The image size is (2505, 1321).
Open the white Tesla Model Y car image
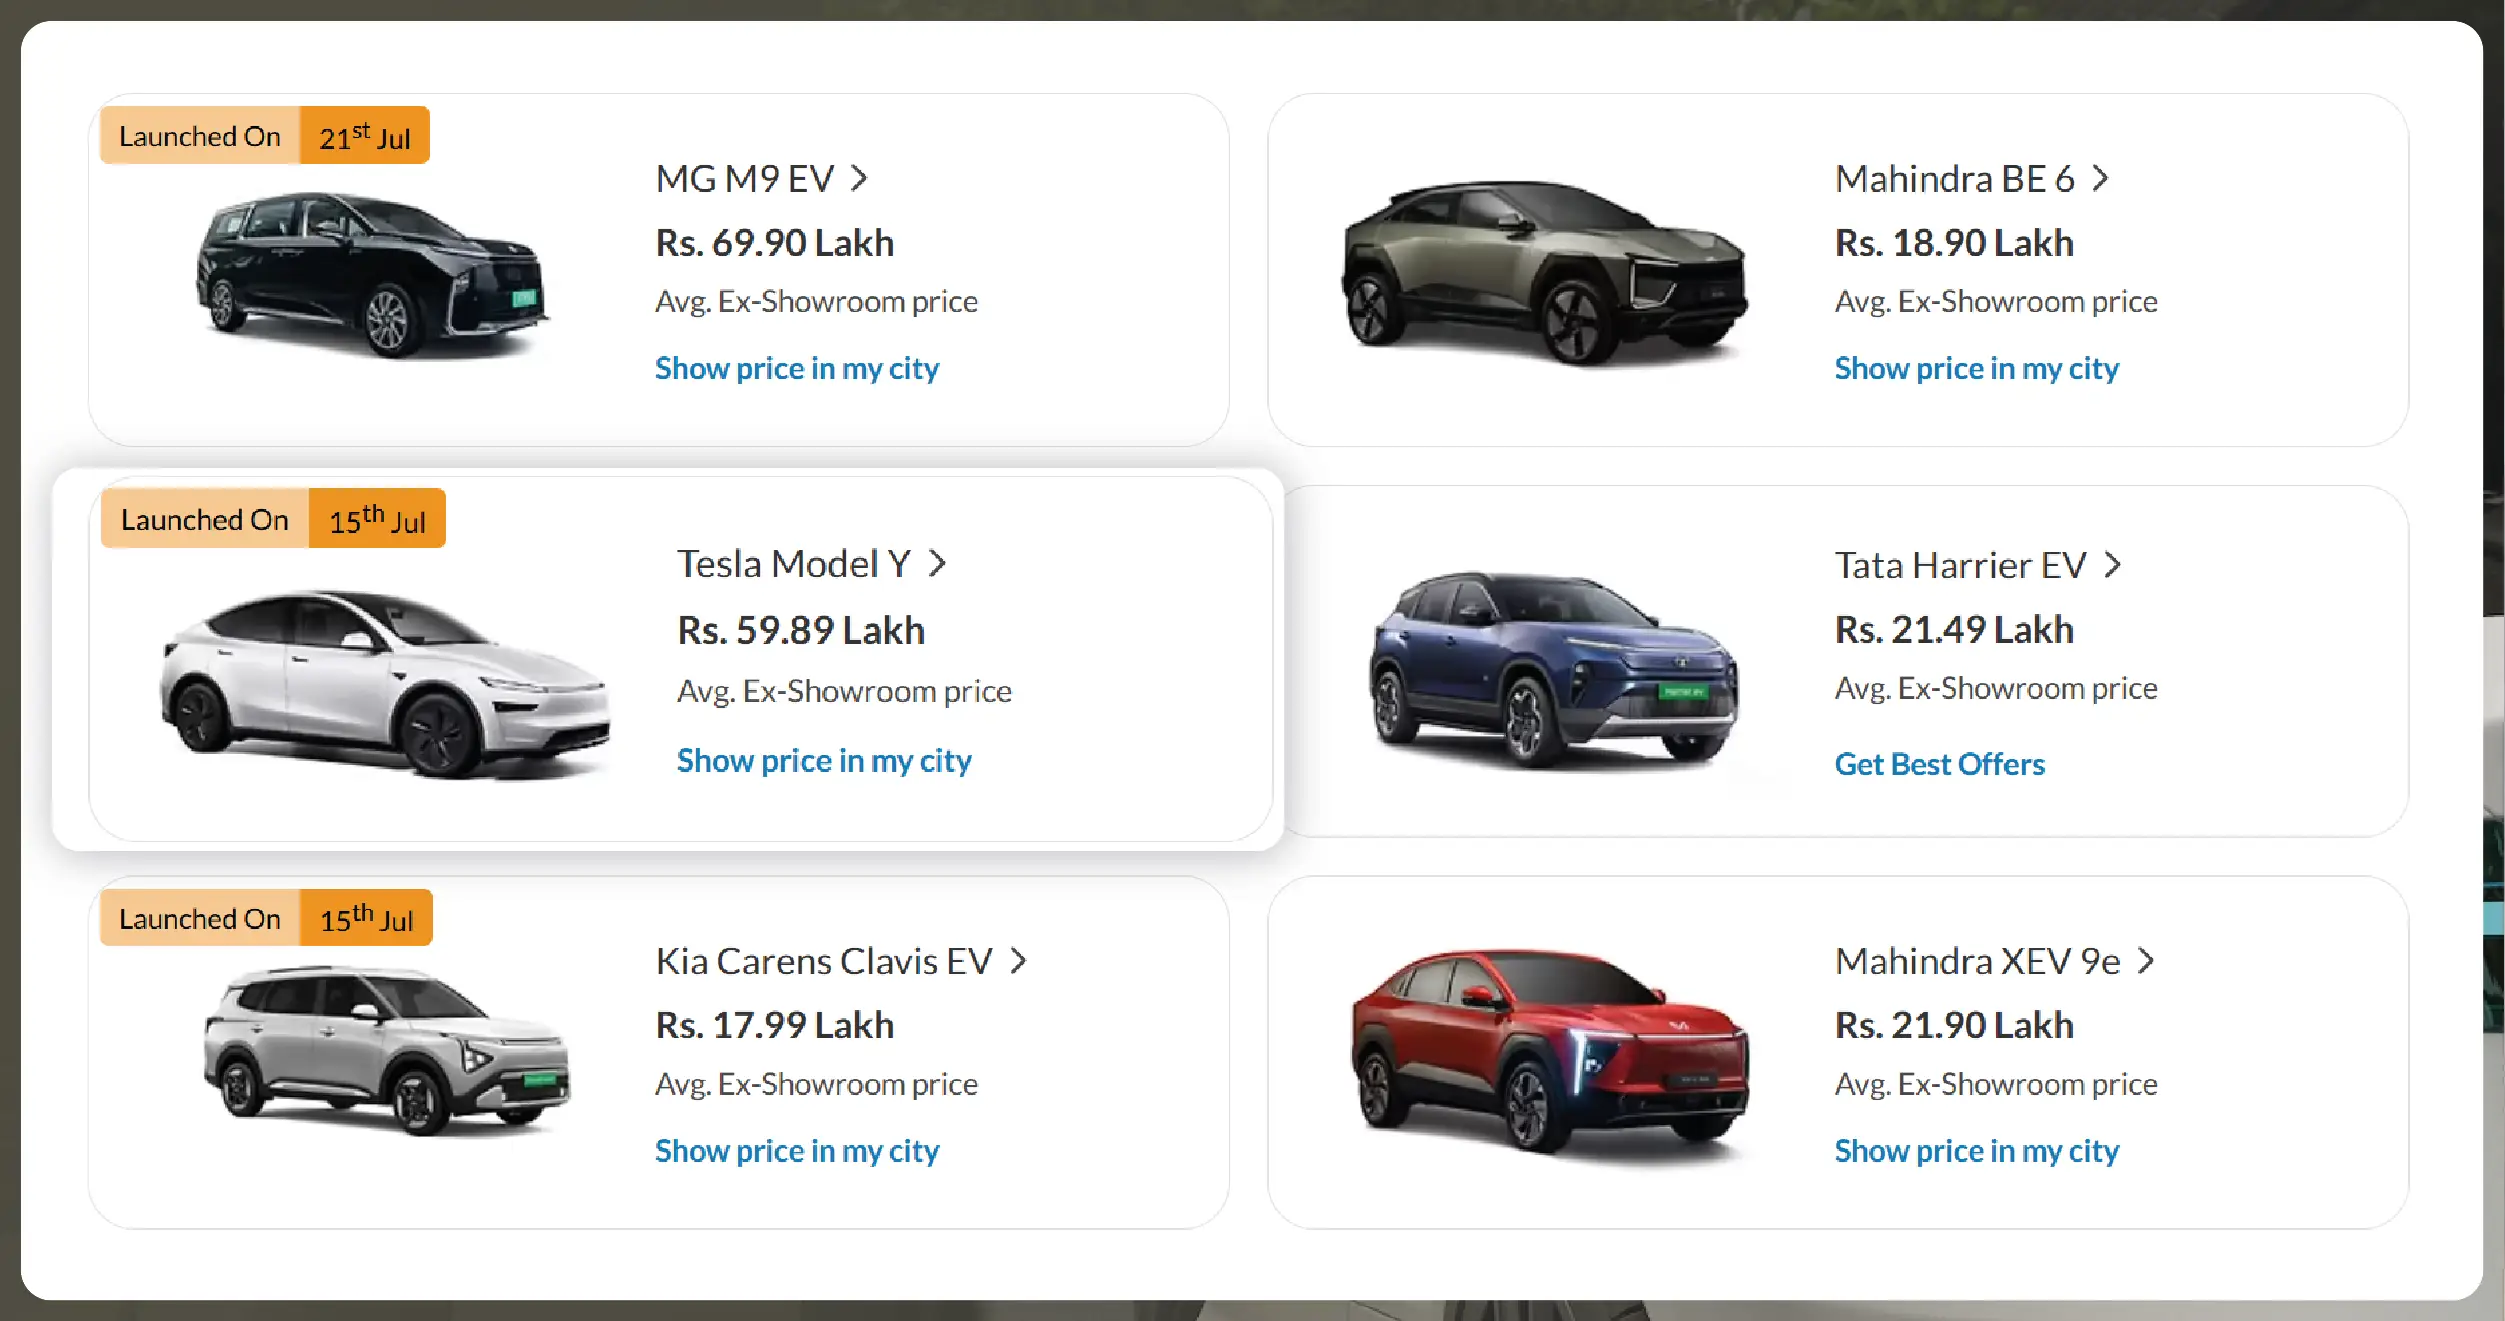tap(385, 683)
